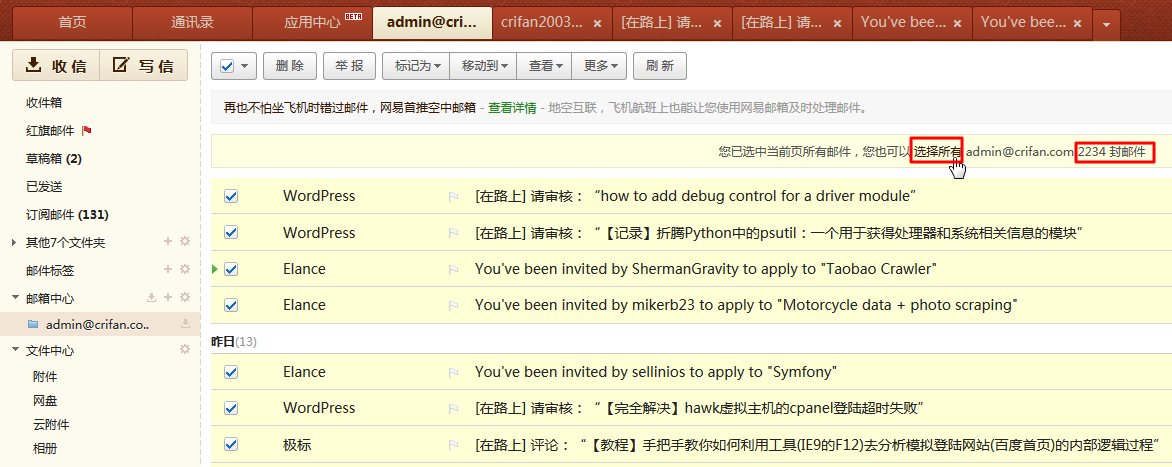Switch to the 通讯录 tab
1172x467 pixels.
point(192,21)
